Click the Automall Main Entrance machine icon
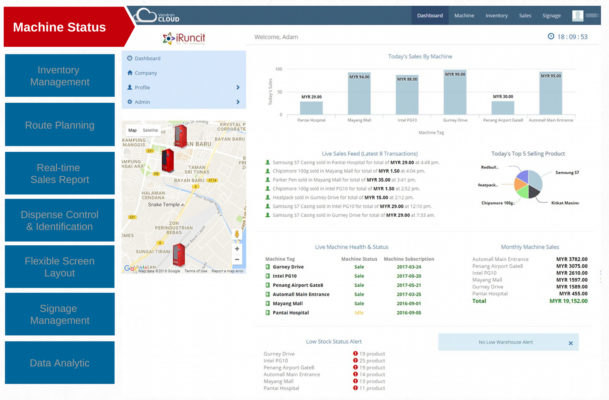Image resolution: width=609 pixels, height=400 pixels. [268, 294]
